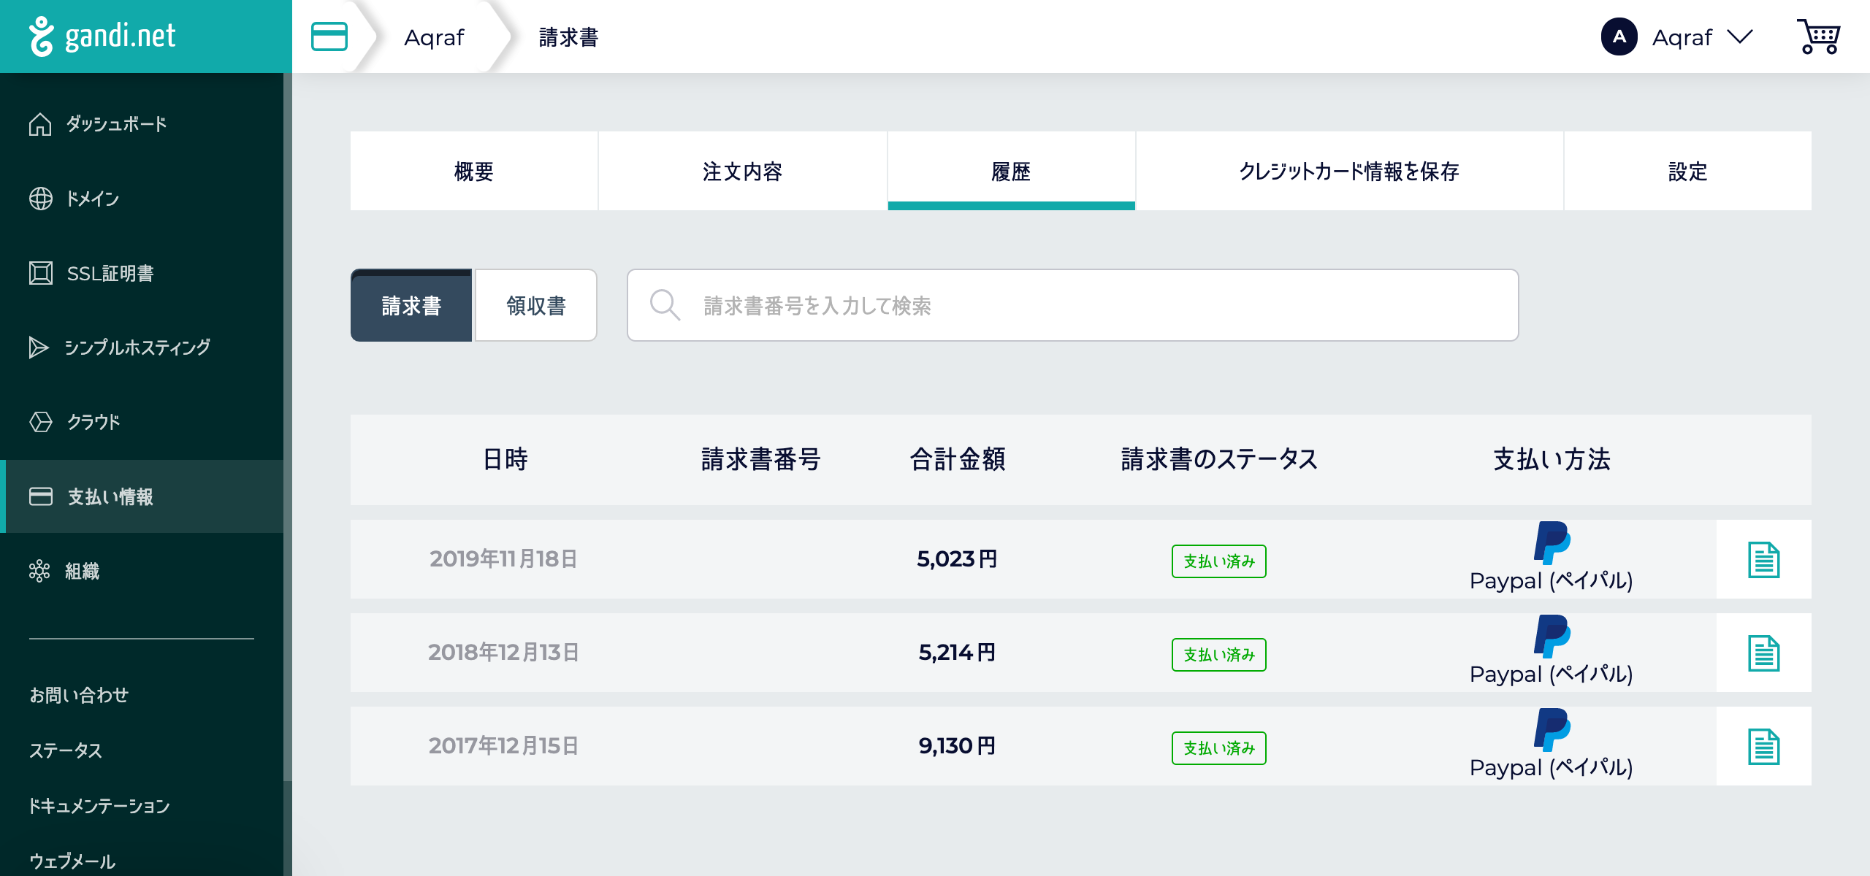Screen dimensions: 1870x876
Task: Click the Gandi.net logo
Action: click(102, 36)
